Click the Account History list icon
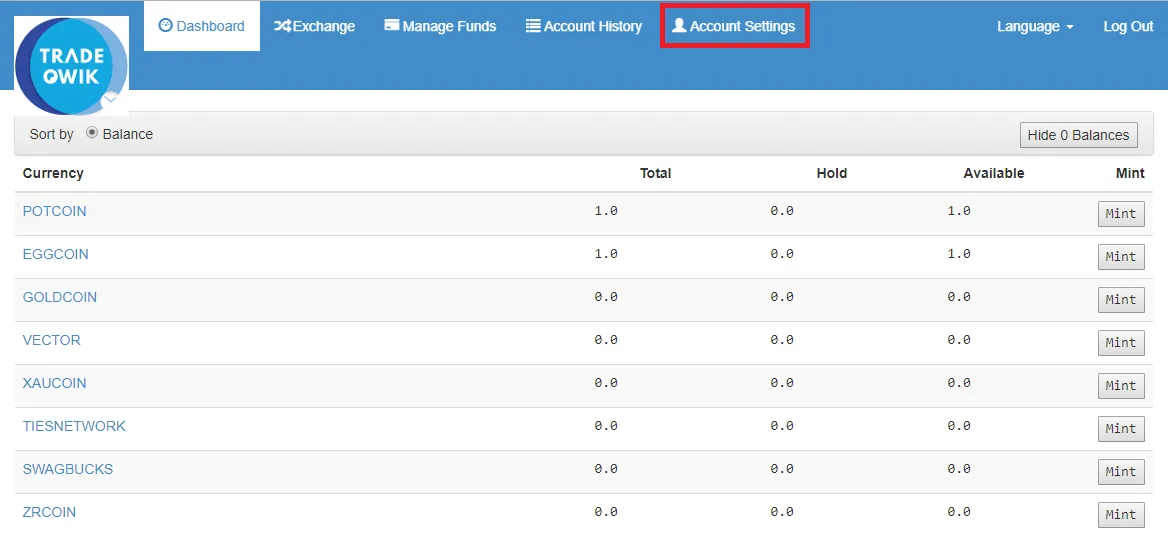1168x536 pixels. [x=533, y=26]
